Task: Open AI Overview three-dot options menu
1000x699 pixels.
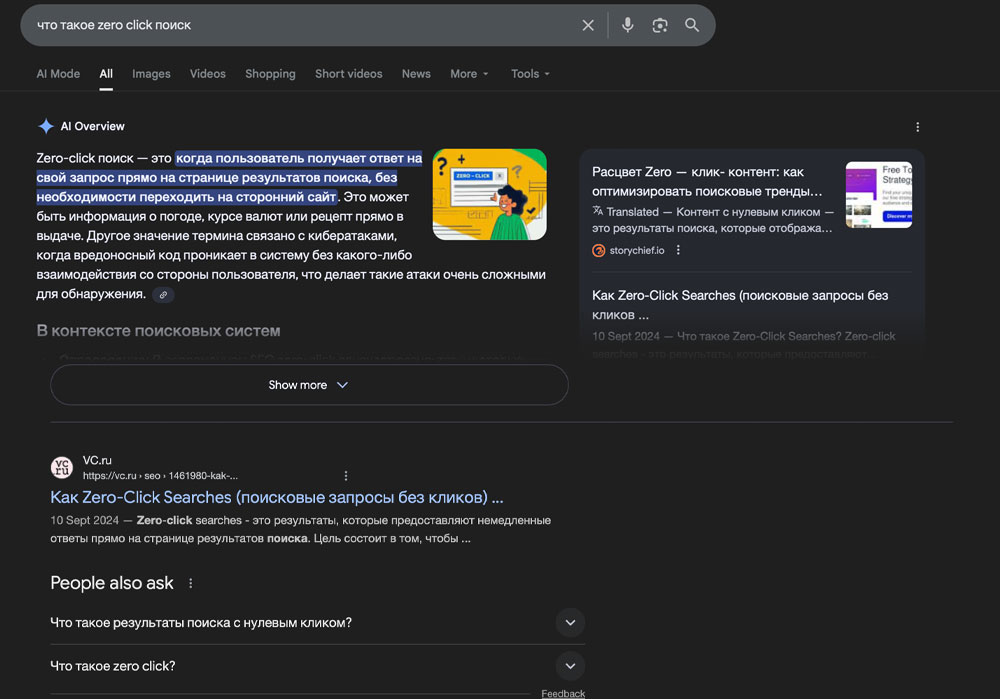Action: tap(917, 127)
